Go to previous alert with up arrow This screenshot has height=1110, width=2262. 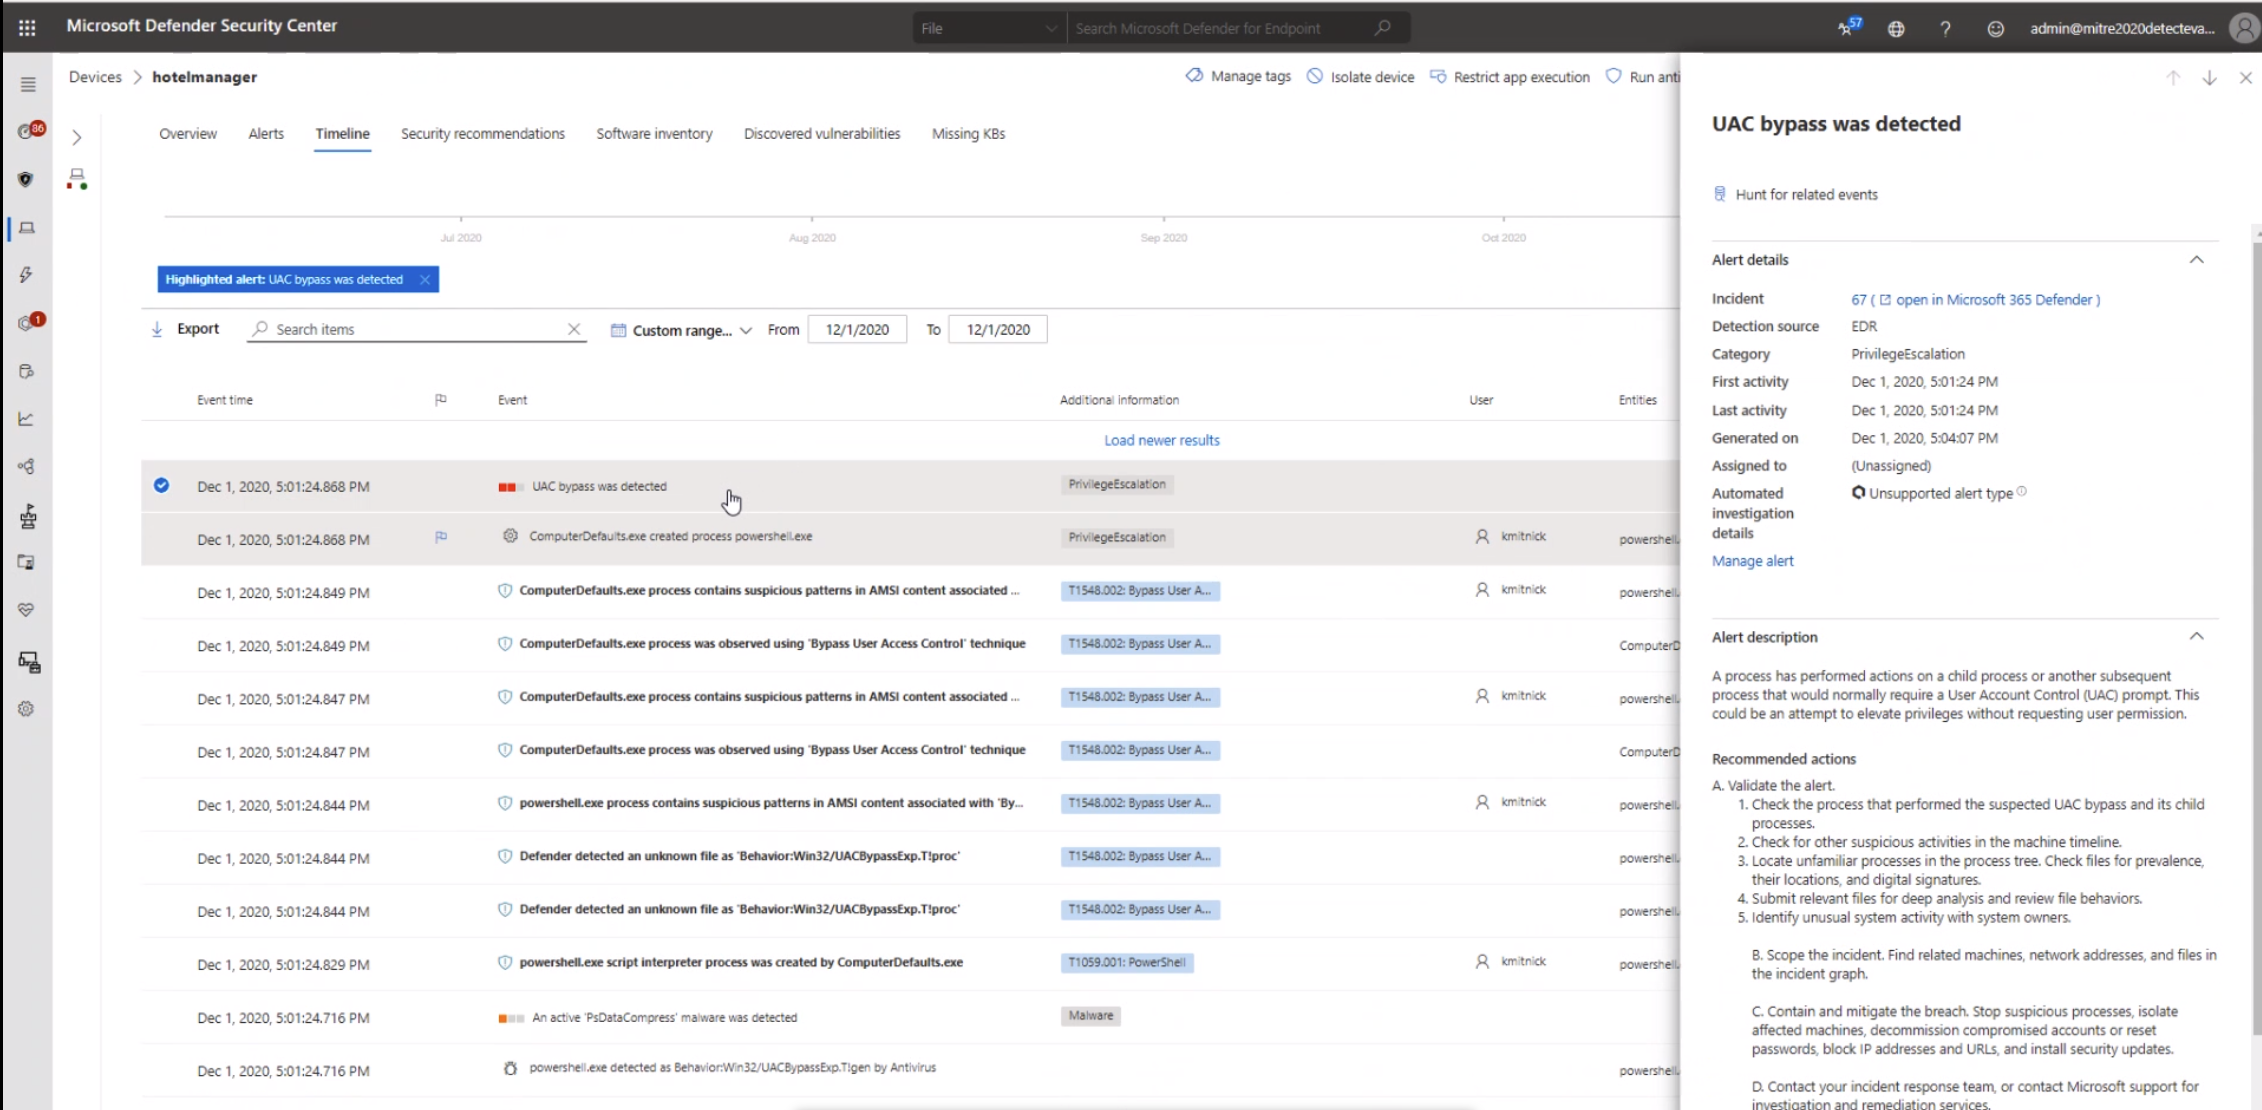point(2172,78)
